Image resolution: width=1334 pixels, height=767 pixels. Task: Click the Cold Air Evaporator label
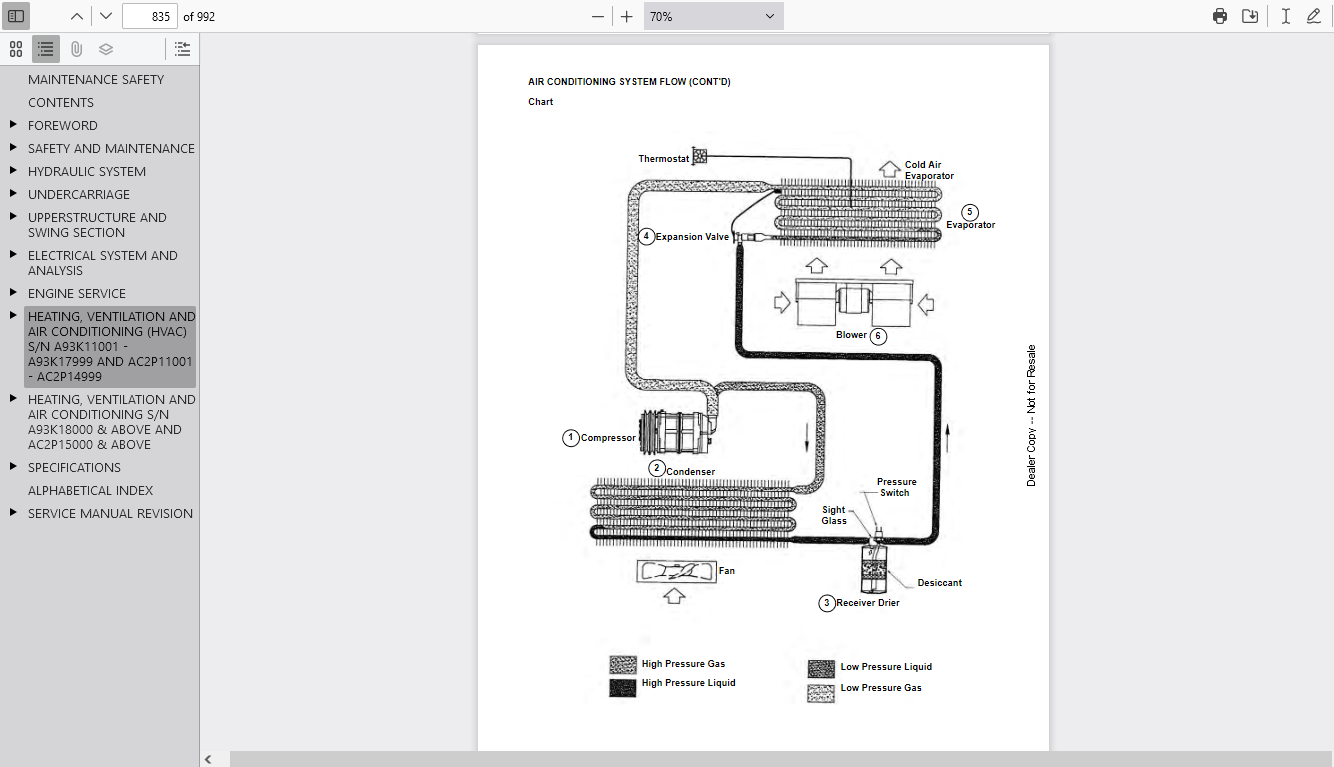(x=929, y=171)
